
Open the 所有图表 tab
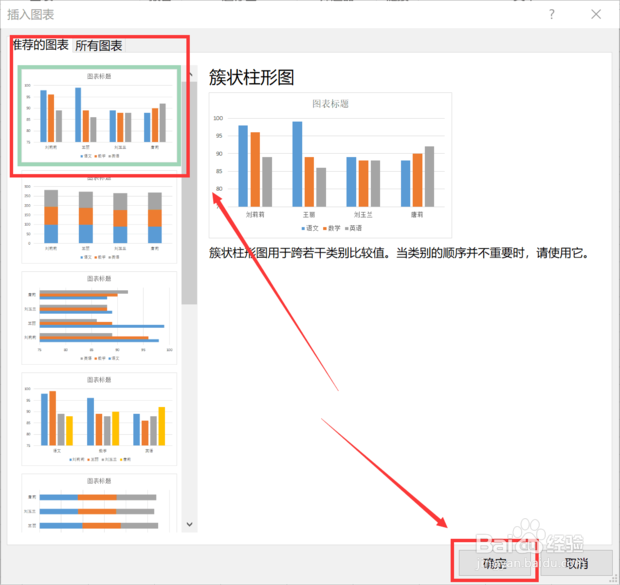[x=99, y=45]
